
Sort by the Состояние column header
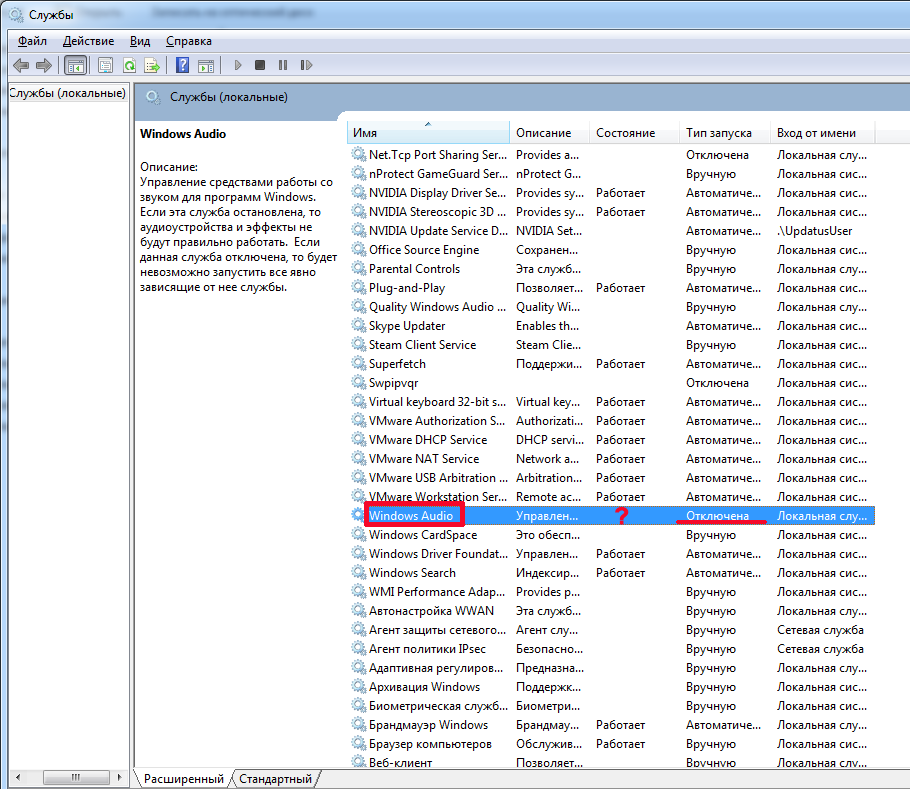[625, 133]
